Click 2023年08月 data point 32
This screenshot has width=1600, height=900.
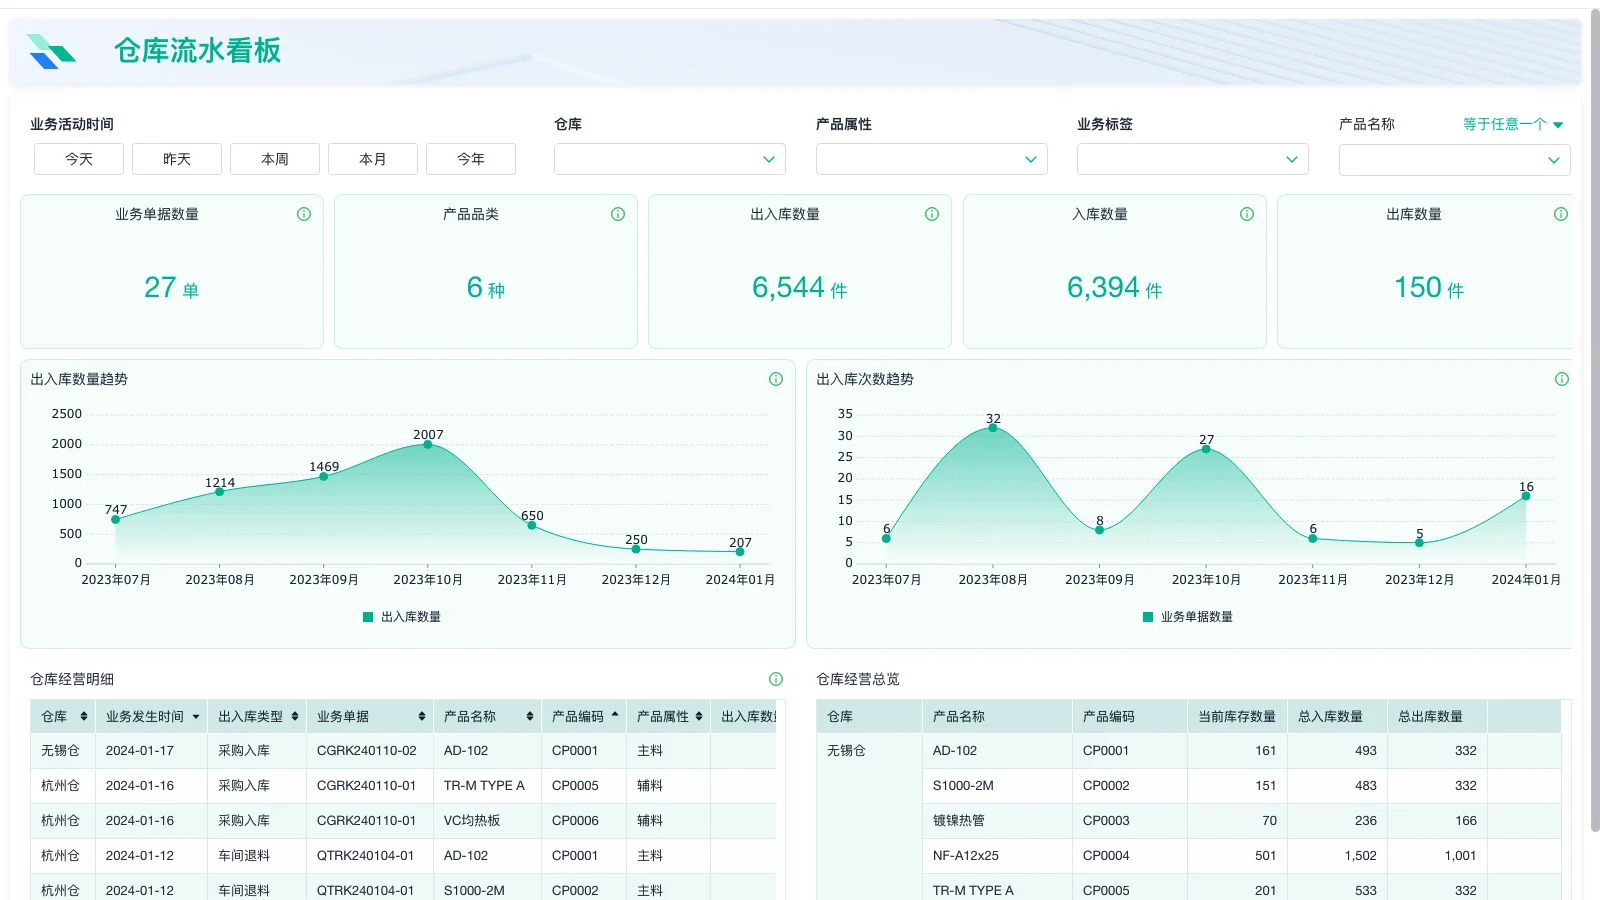tap(993, 428)
